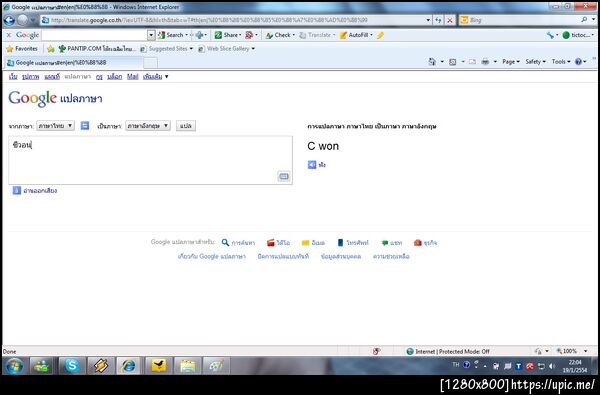Open Suggested Sites dropdown

click(167, 49)
